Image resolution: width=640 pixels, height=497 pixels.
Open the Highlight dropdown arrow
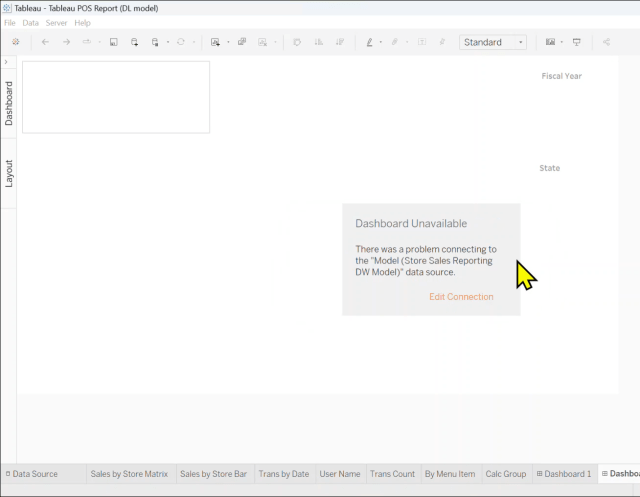coord(380,42)
